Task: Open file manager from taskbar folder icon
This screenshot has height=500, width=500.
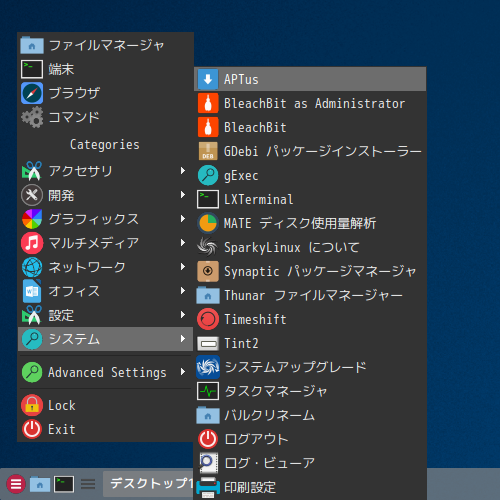Action: (40, 484)
